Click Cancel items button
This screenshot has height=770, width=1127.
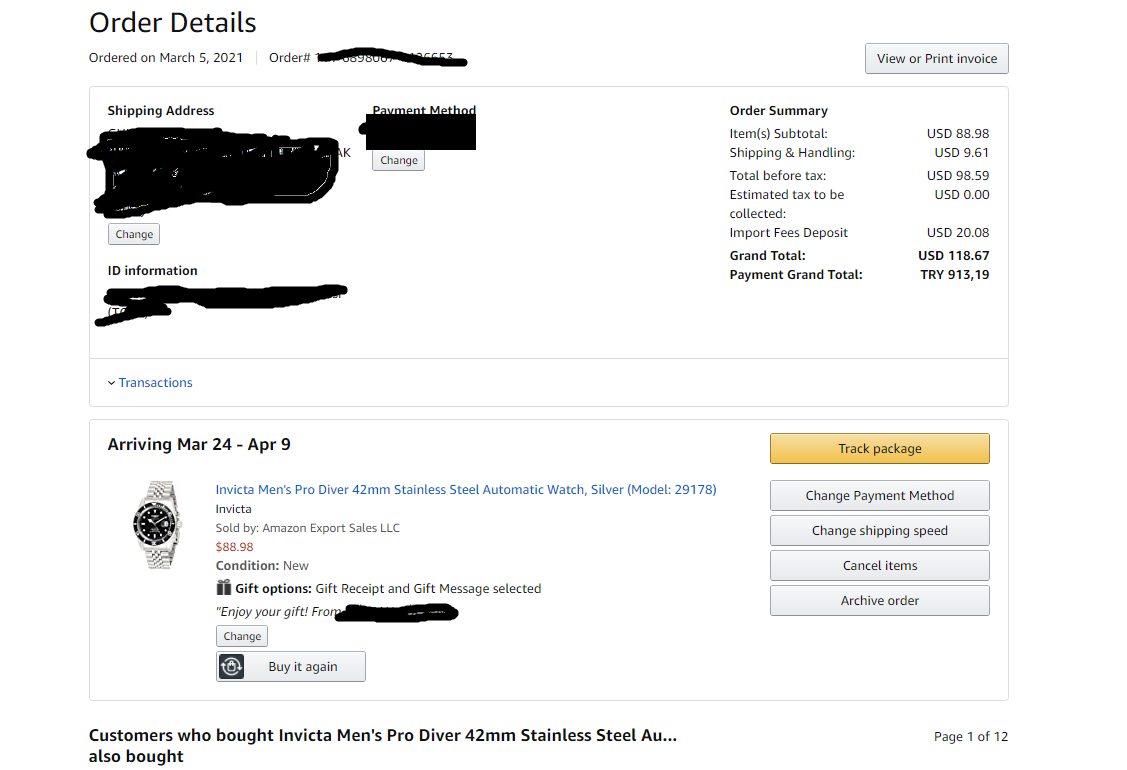[x=879, y=566]
